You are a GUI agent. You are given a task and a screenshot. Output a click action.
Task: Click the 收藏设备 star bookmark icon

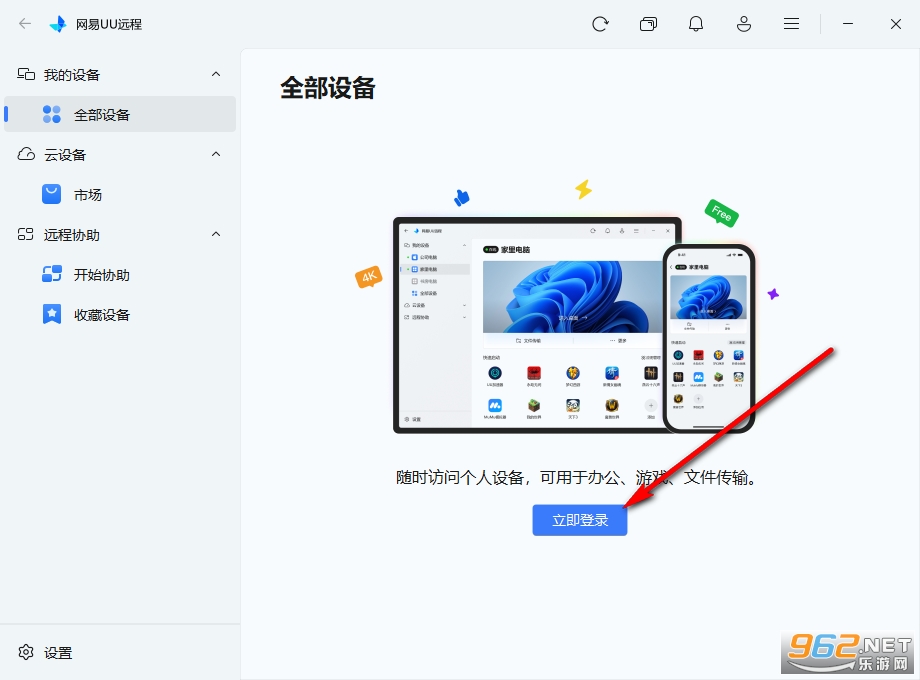pyautogui.click(x=52, y=314)
